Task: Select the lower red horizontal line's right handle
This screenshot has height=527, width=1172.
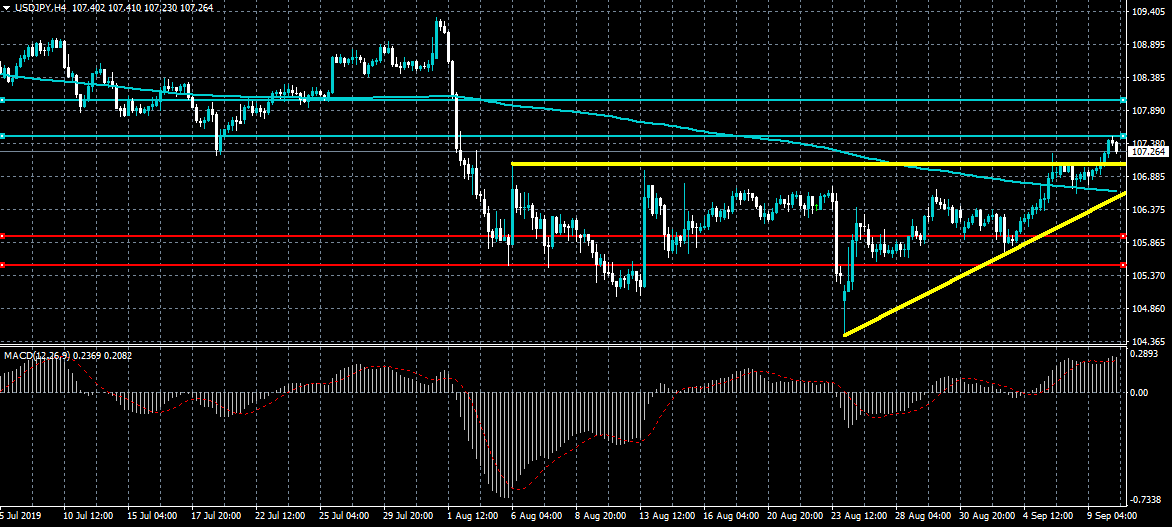Action: click(1123, 265)
